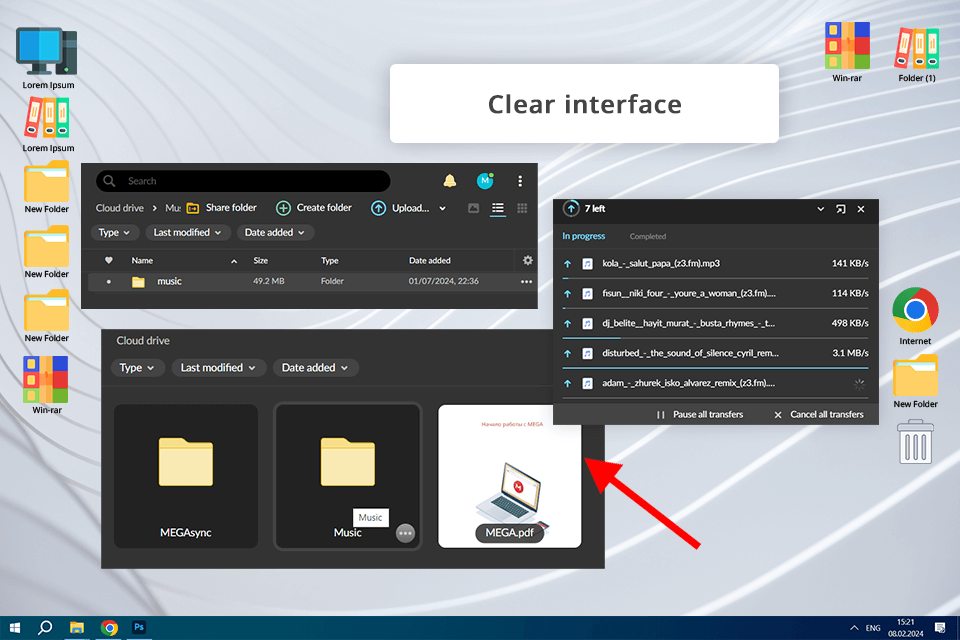Open Date added filter in lower window
Viewport: 960px width, 640px height.
click(x=315, y=367)
